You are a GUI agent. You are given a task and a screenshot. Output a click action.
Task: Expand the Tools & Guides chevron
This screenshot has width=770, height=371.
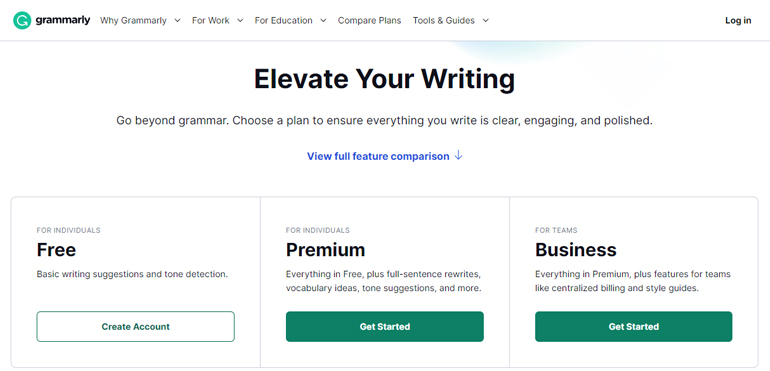pos(486,21)
